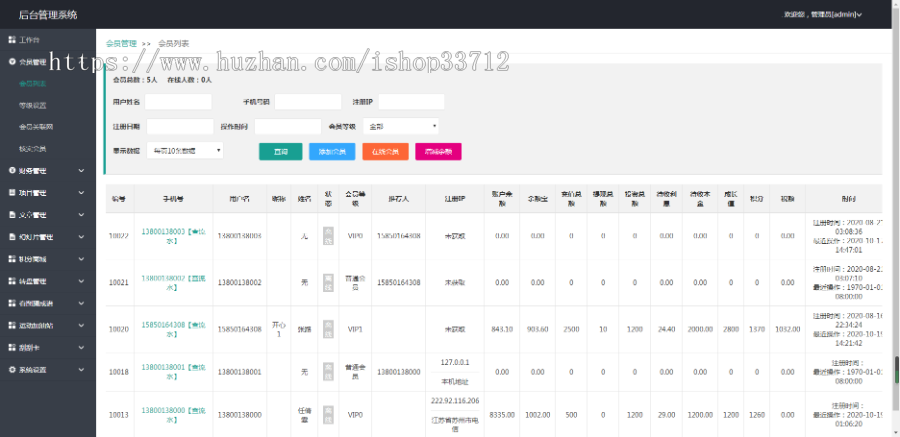
Task: Click balance value 843.10
Action: (x=502, y=329)
